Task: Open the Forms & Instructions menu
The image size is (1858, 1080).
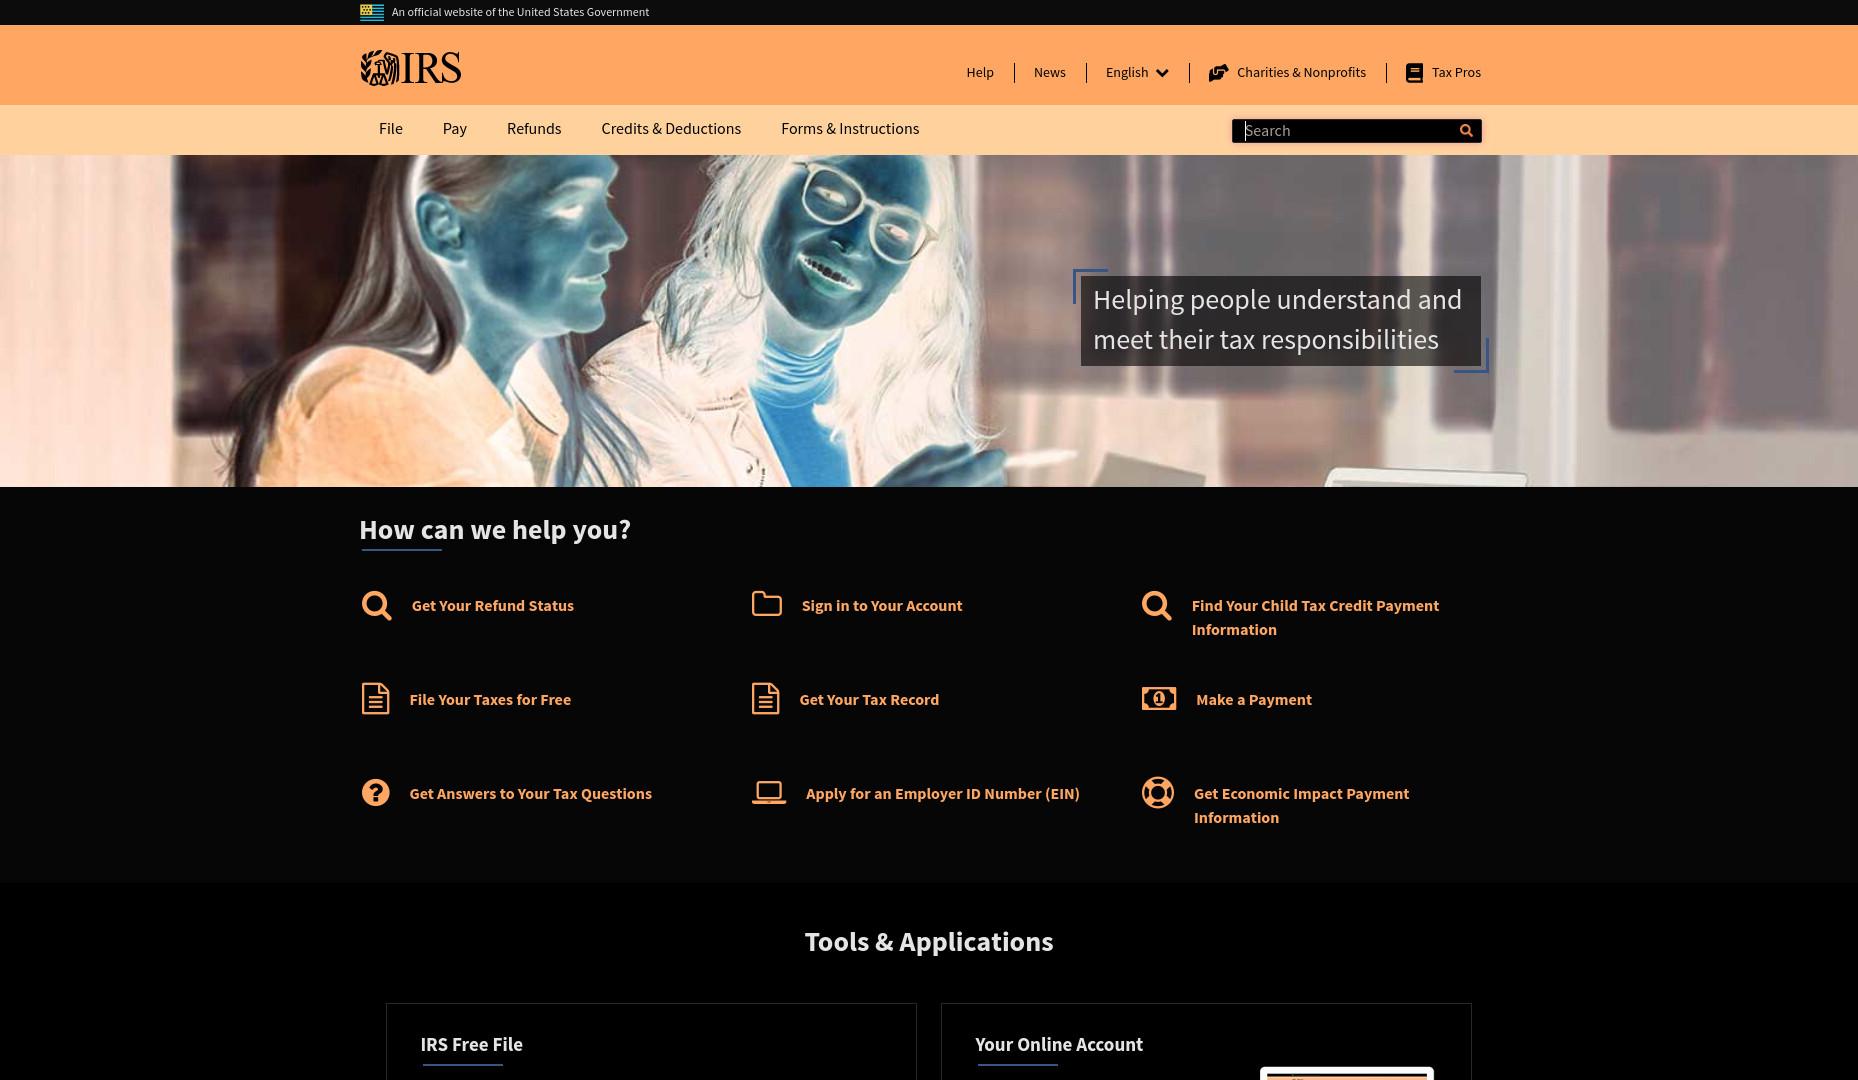Action: pyautogui.click(x=850, y=129)
